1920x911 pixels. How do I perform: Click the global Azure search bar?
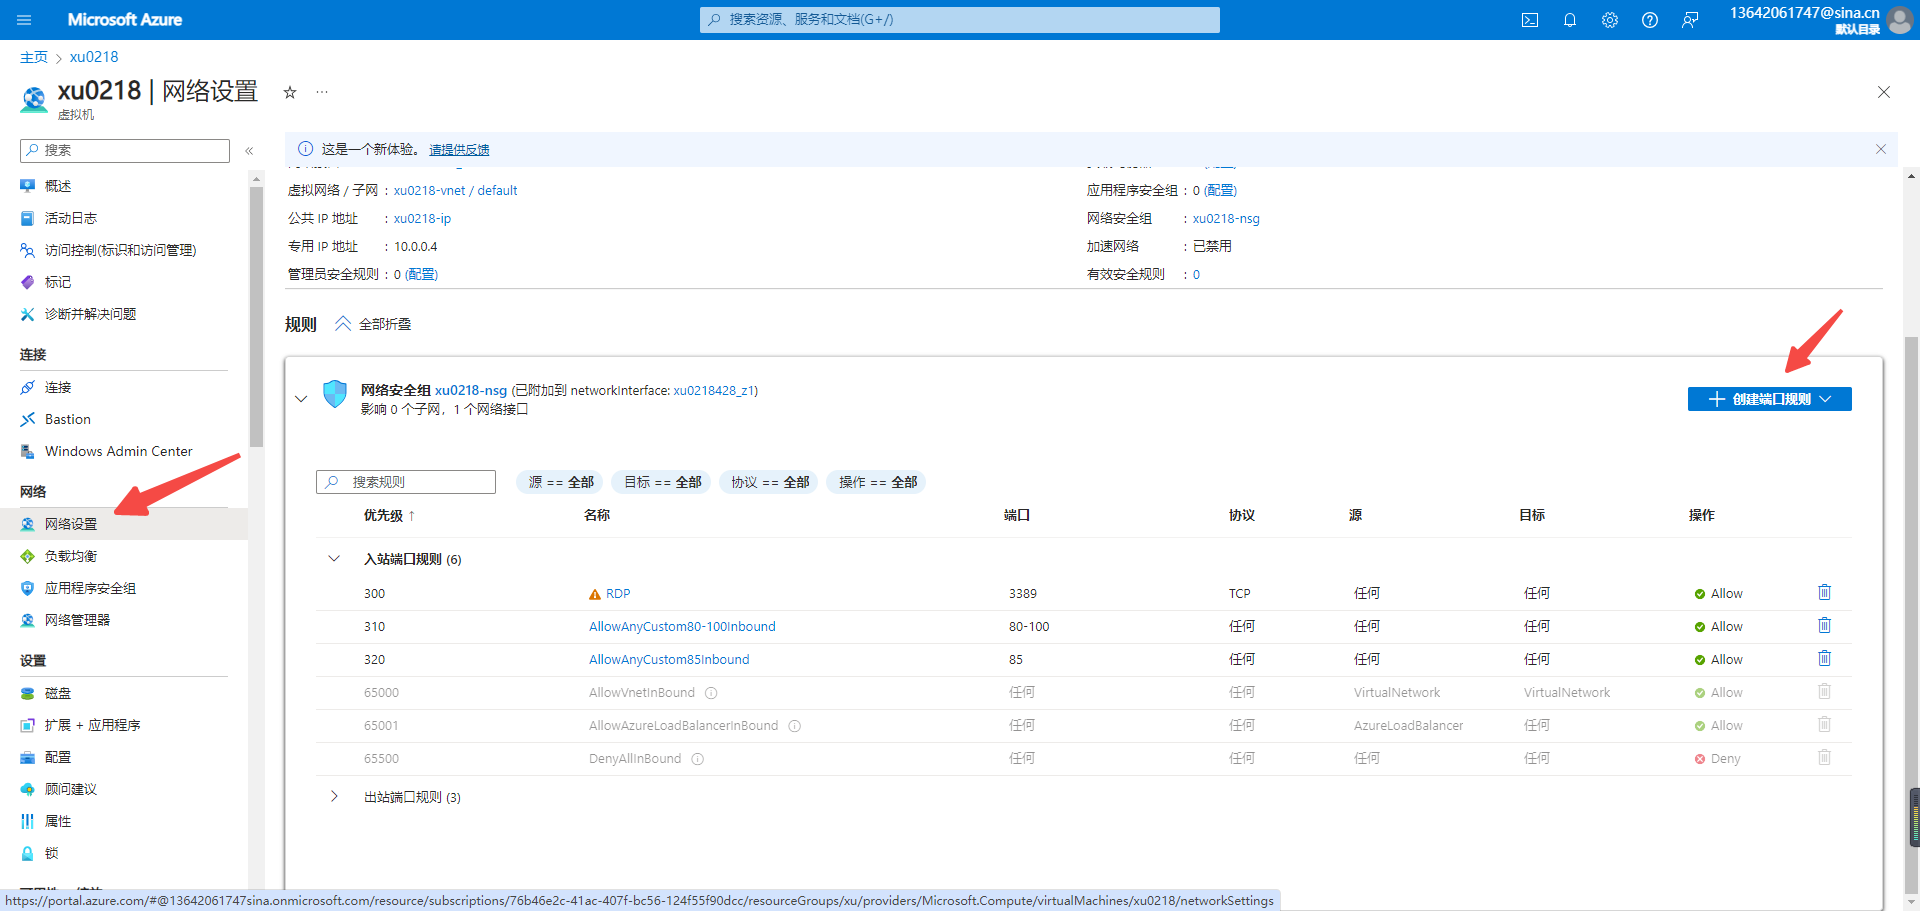(x=960, y=20)
